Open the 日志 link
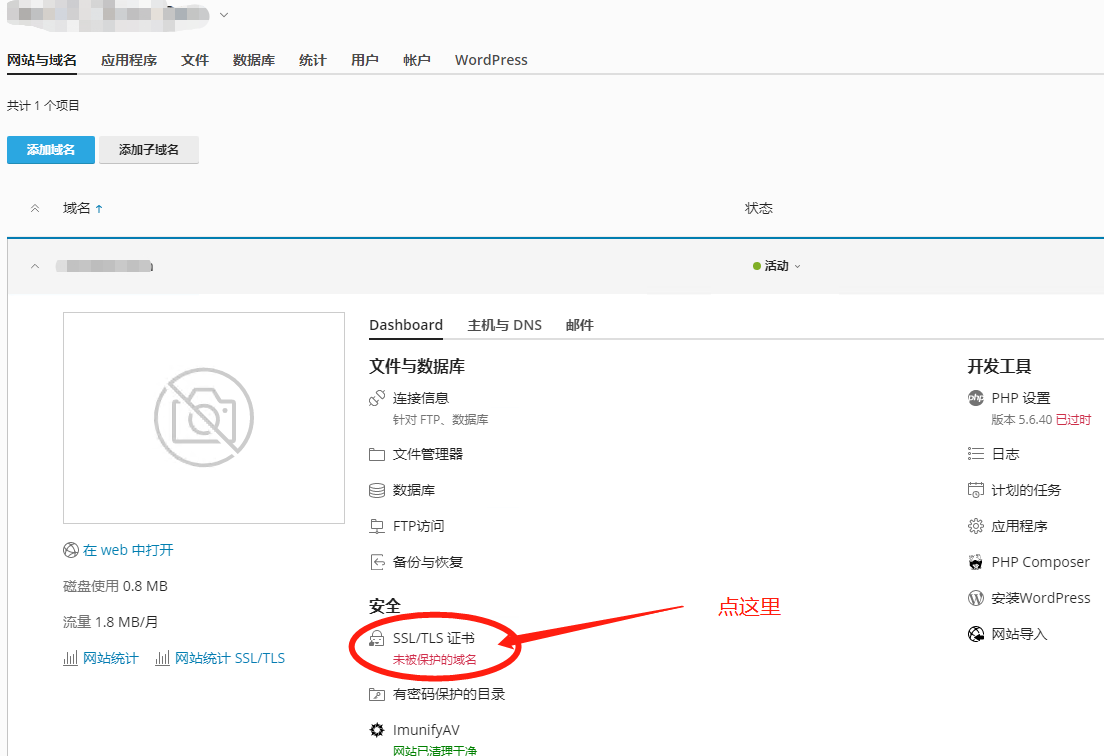 click(x=1005, y=454)
